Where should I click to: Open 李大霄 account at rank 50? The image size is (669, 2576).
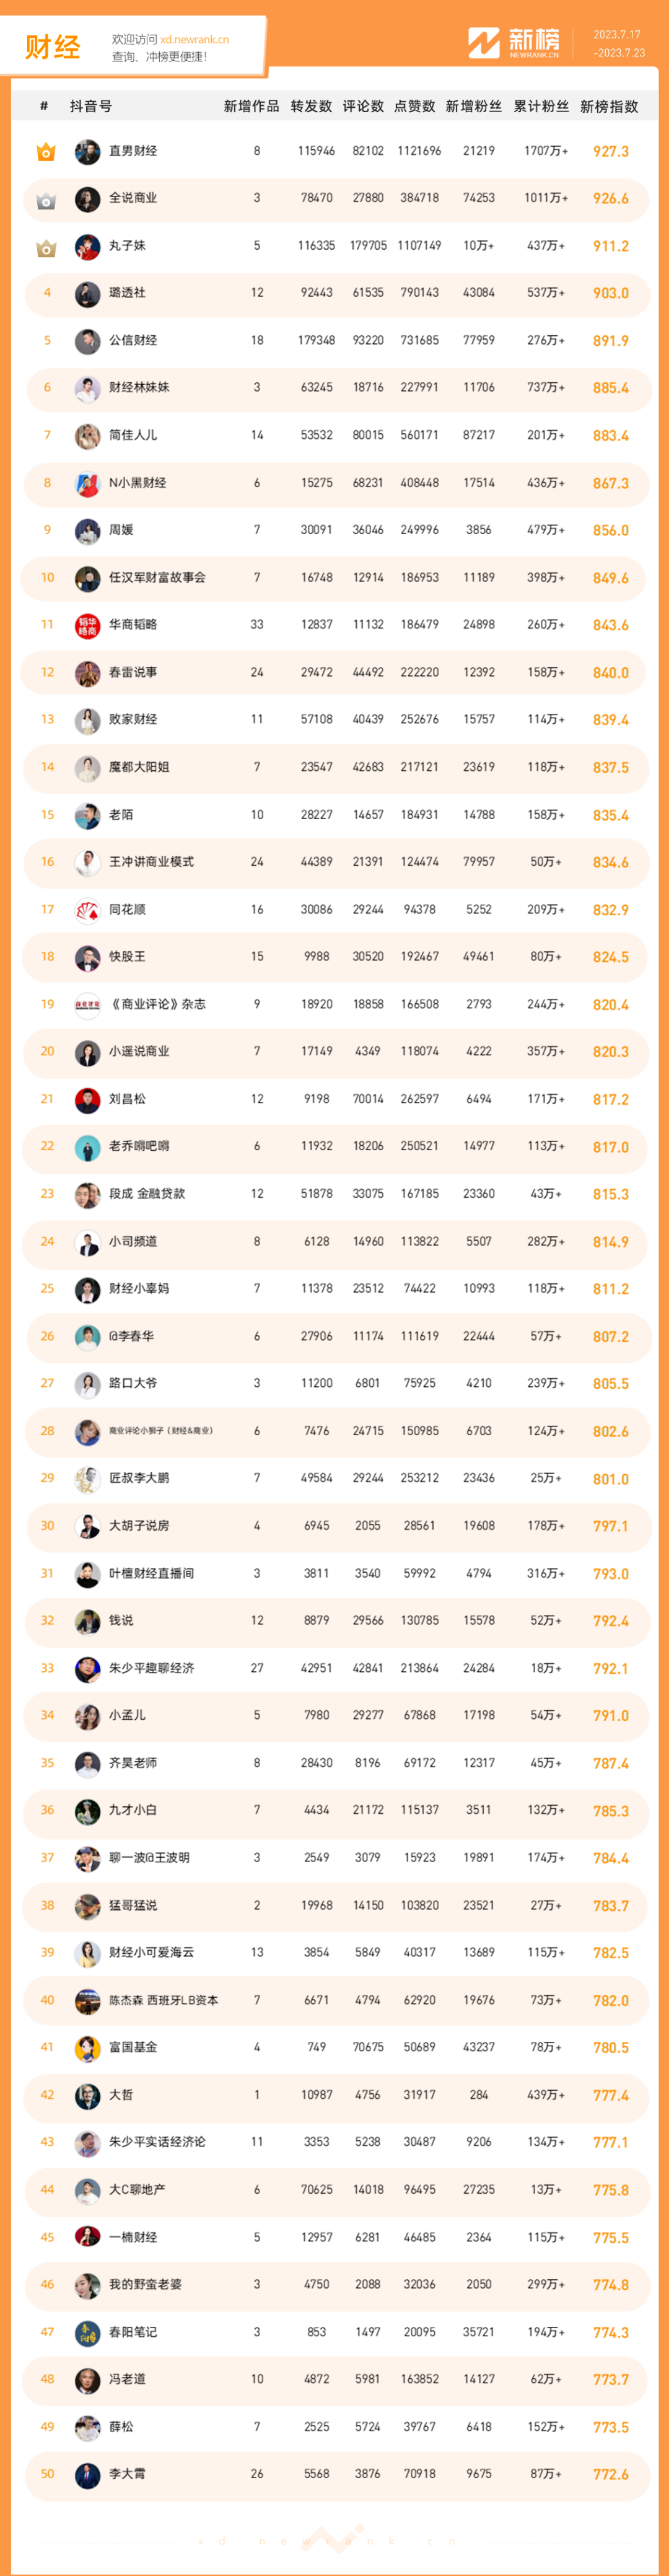point(127,2474)
